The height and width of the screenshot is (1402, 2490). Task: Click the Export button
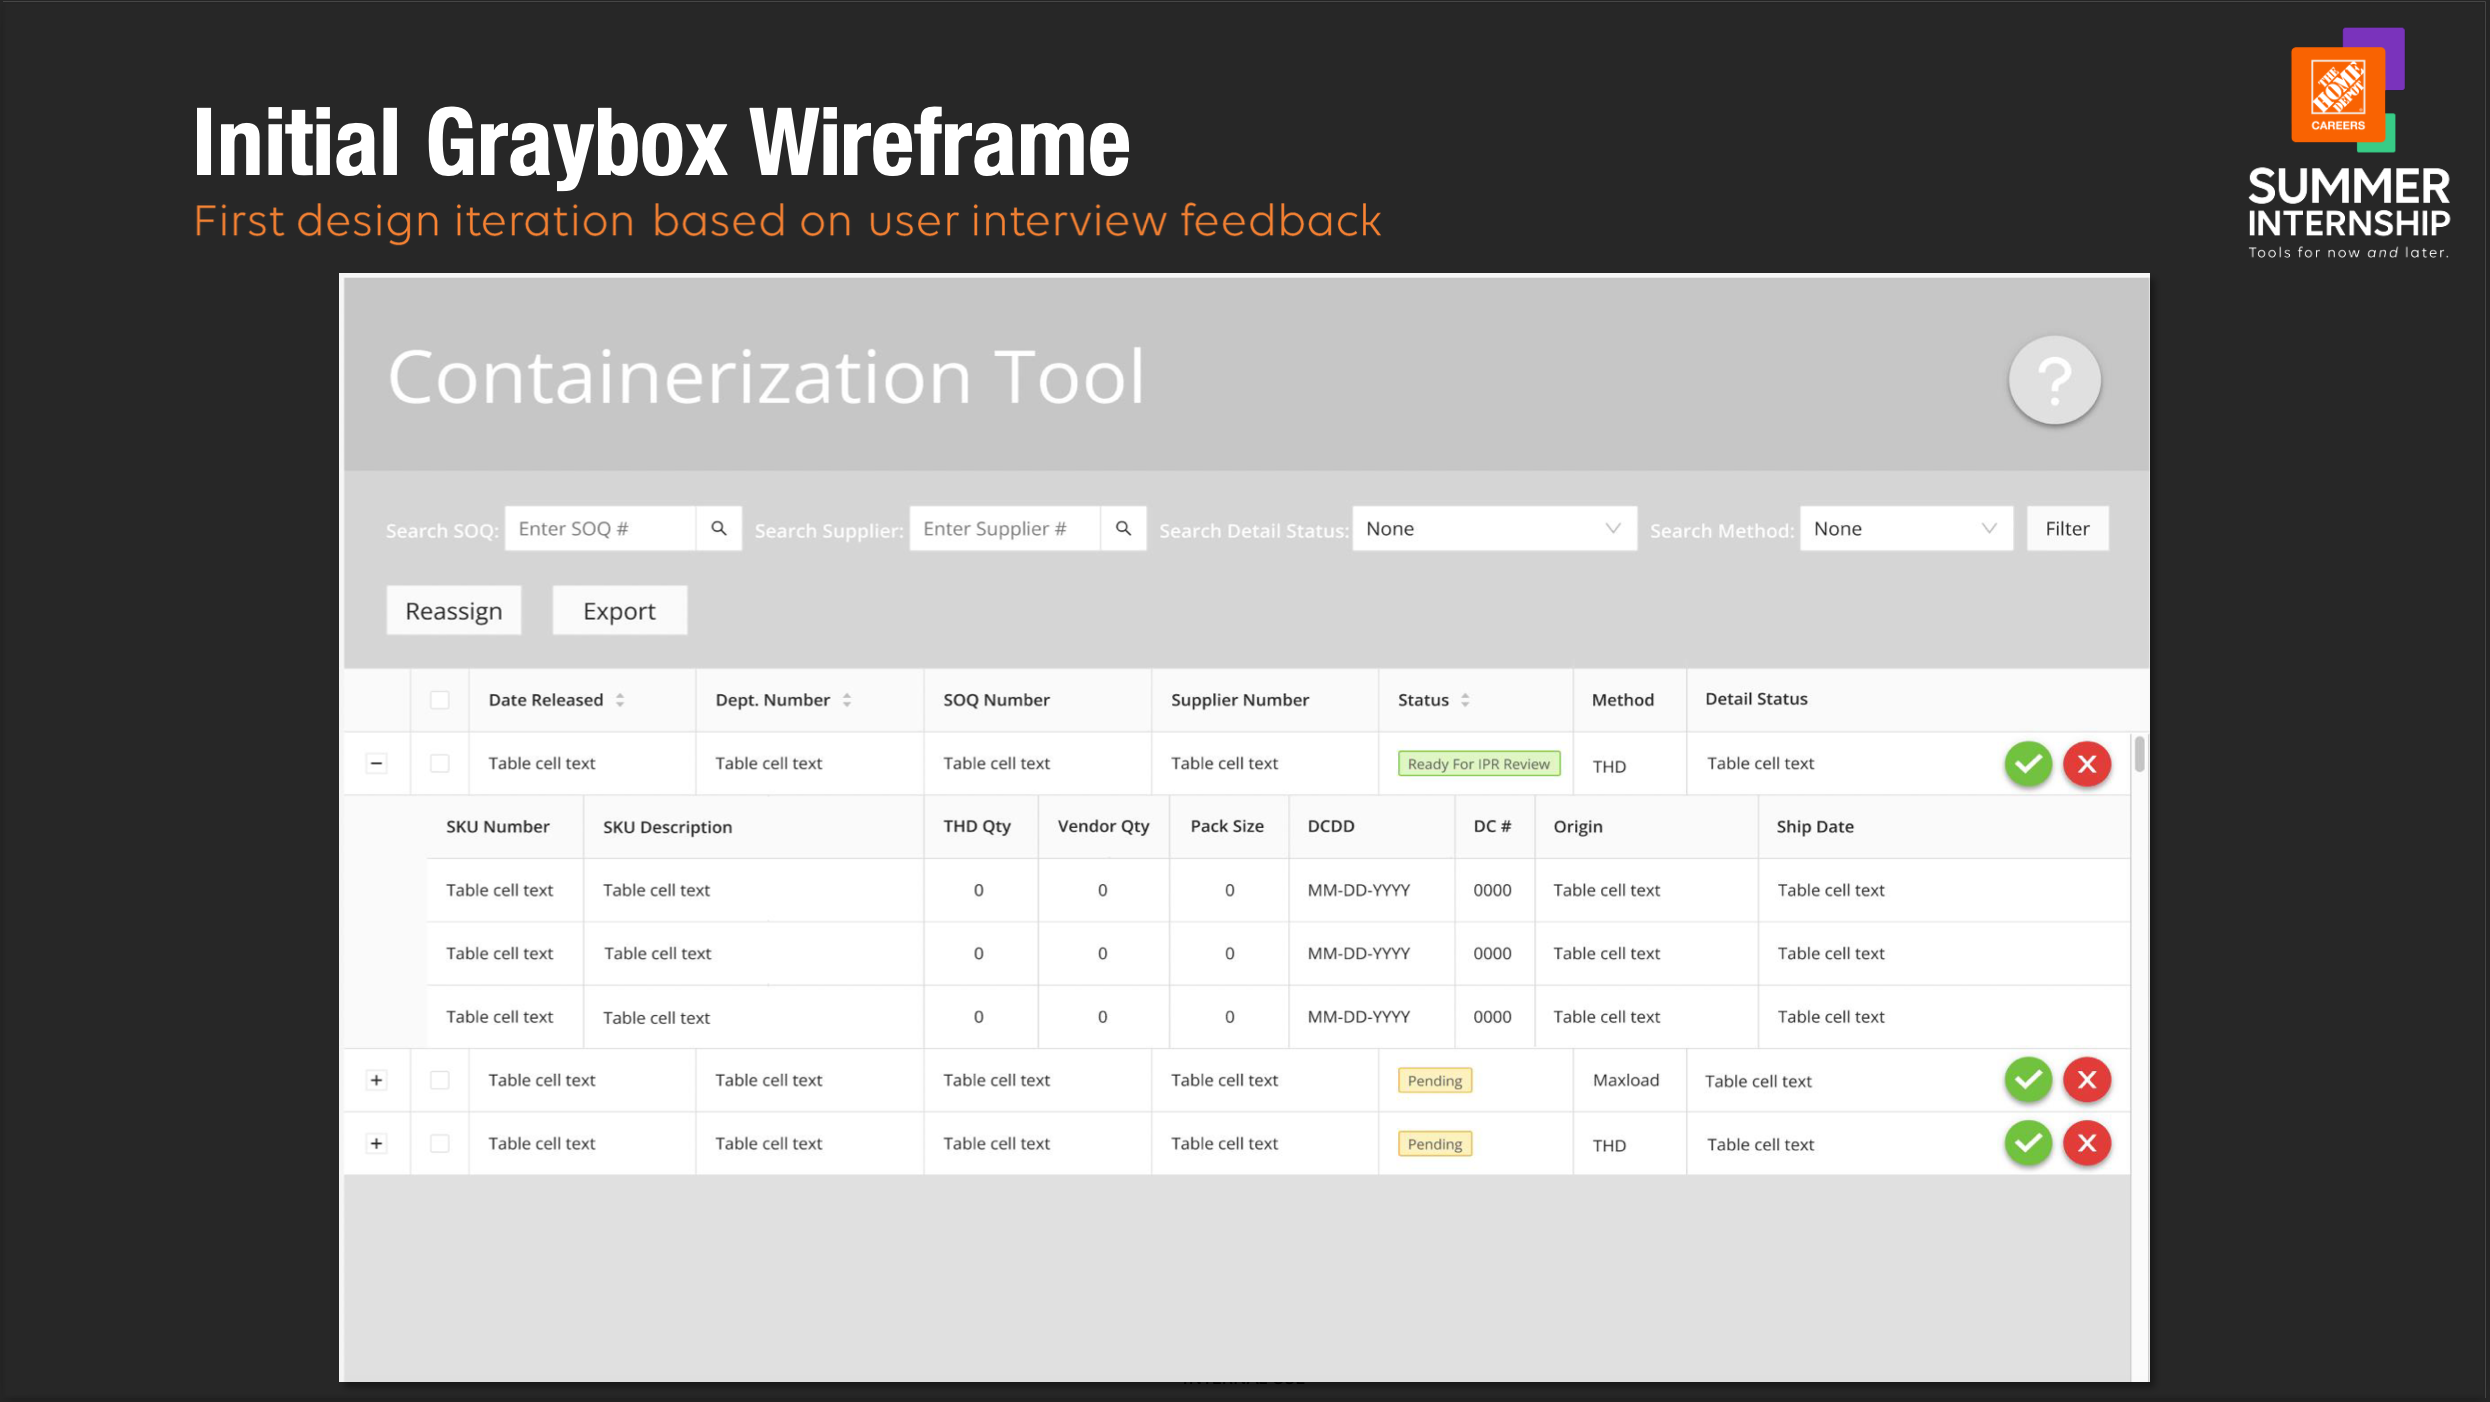(619, 610)
